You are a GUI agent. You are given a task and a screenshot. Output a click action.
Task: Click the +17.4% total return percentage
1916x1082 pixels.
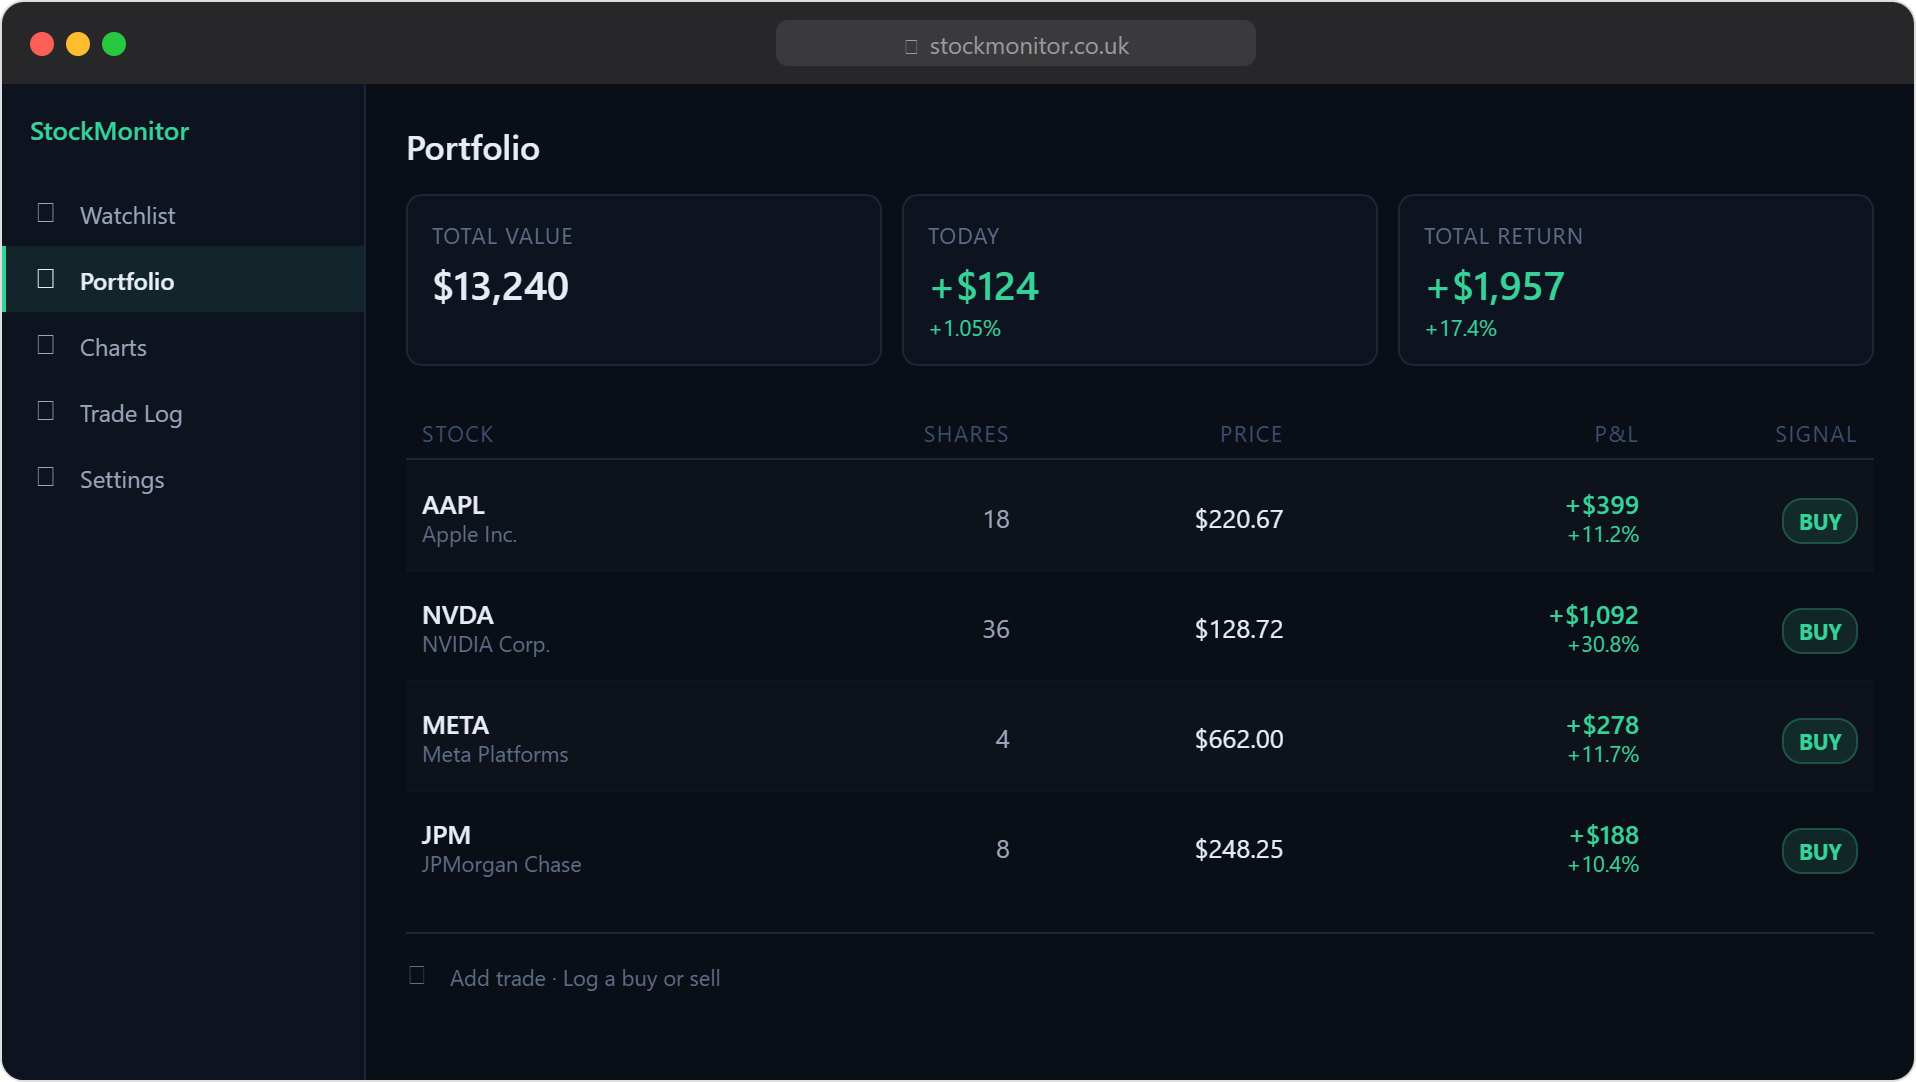1461,329
